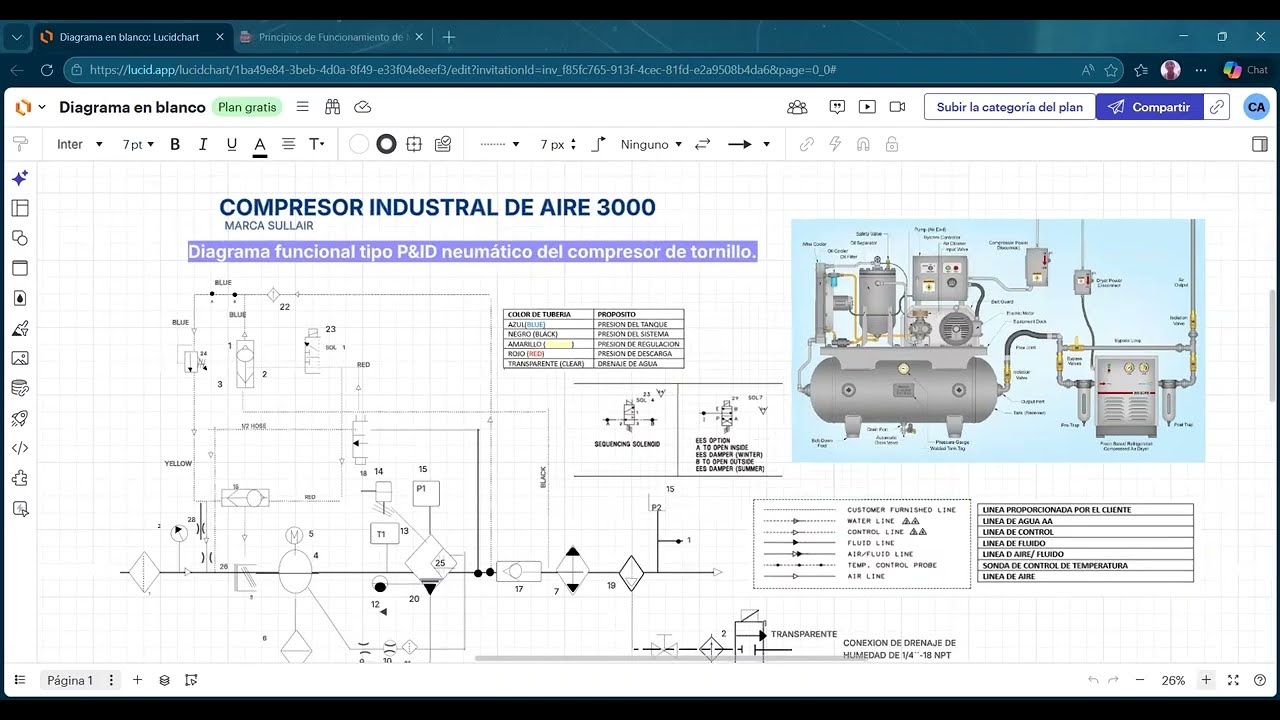Click the magnet snap toolbar icon
Screen dimensions: 1280x720
[863, 144]
